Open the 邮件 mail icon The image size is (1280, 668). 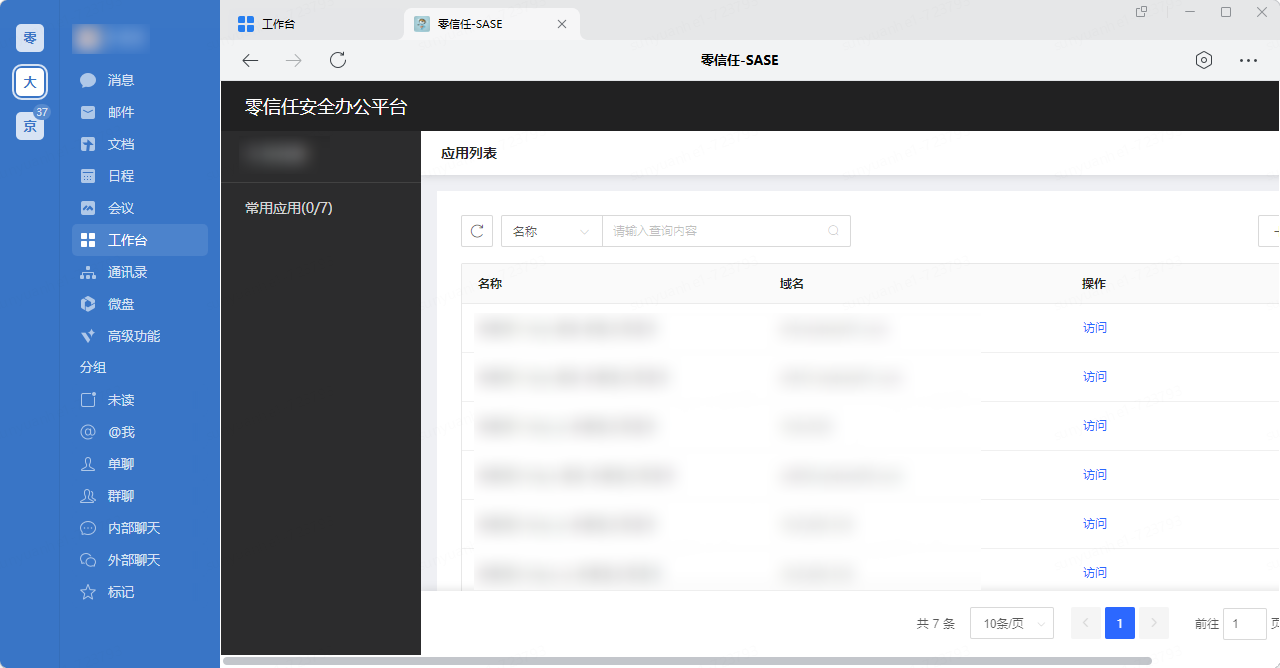pos(88,112)
